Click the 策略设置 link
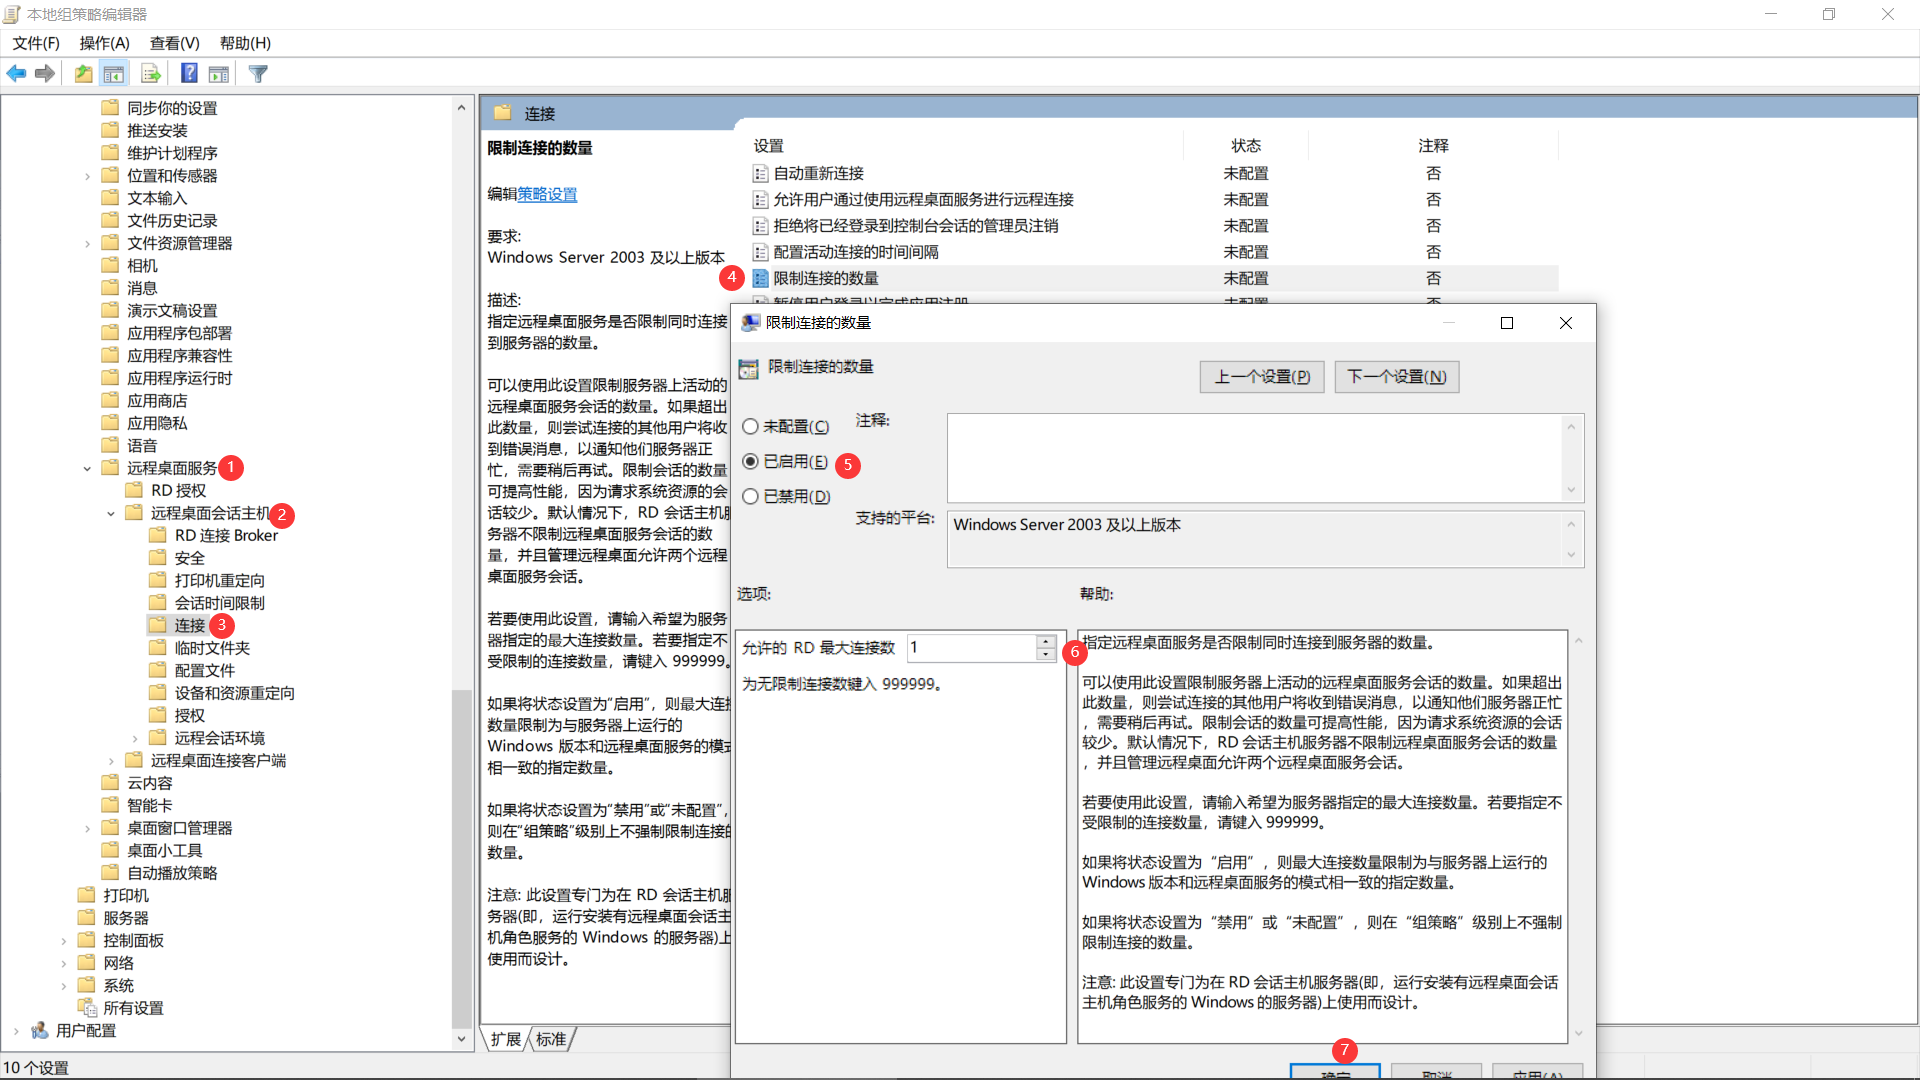Screen dimensions: 1920x1080 point(547,194)
